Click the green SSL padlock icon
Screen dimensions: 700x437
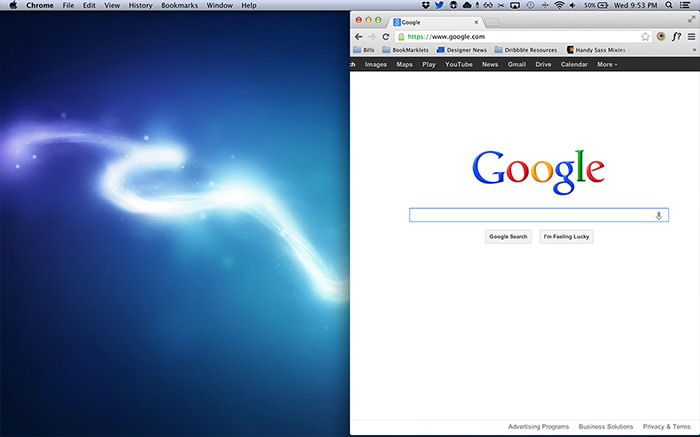(401, 37)
